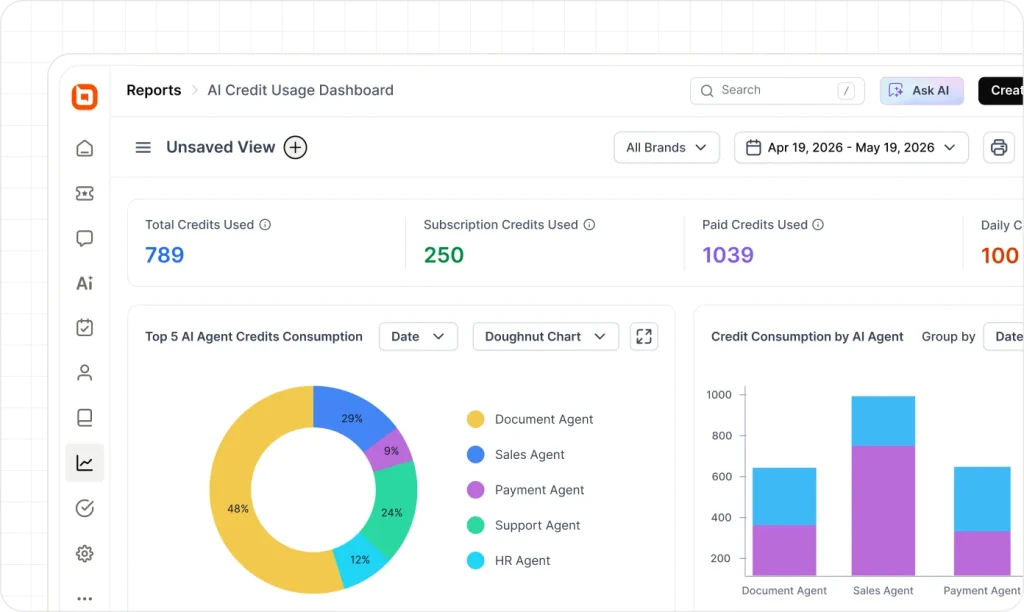Screen dimensions: 1024x612
Task: Click the Document Agent bar's blue section
Action: tap(784, 496)
